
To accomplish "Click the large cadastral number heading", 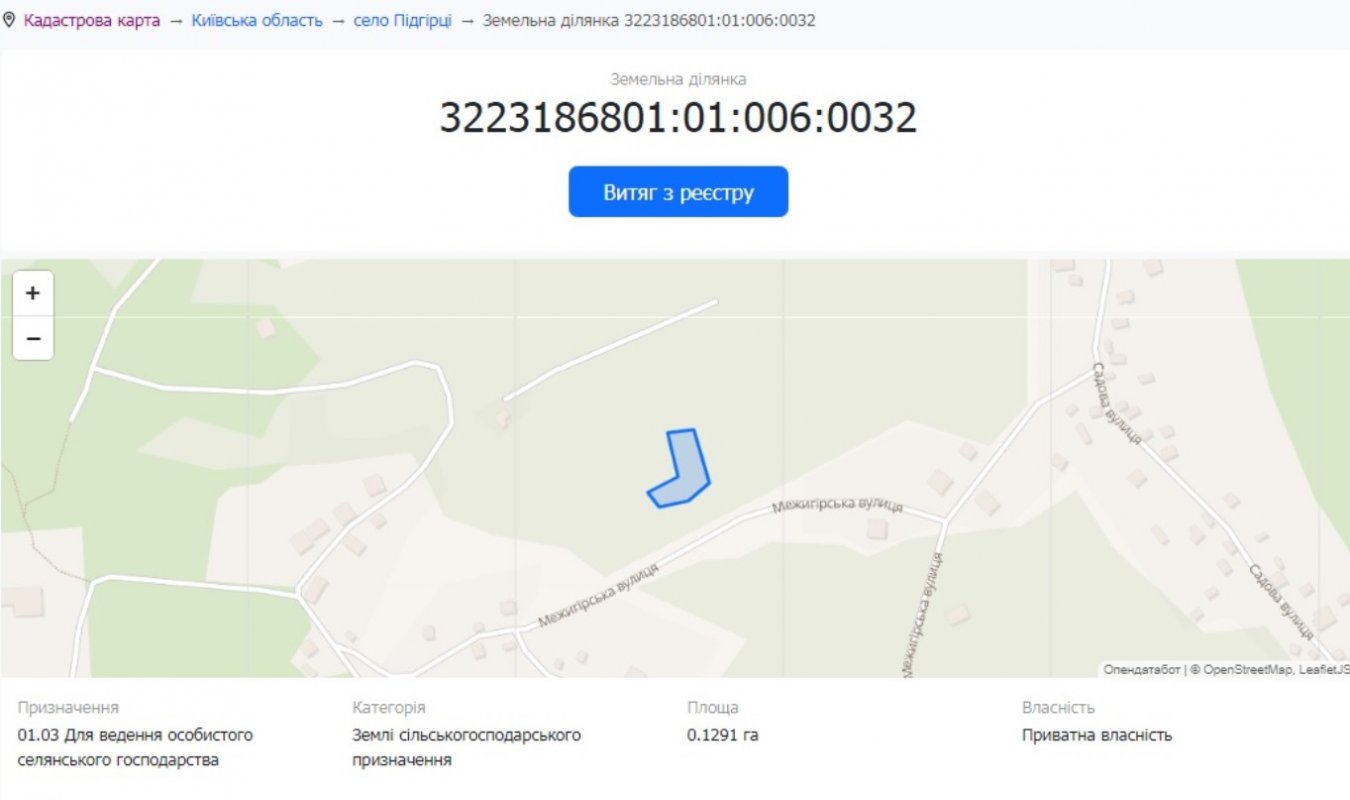I will pos(678,118).
